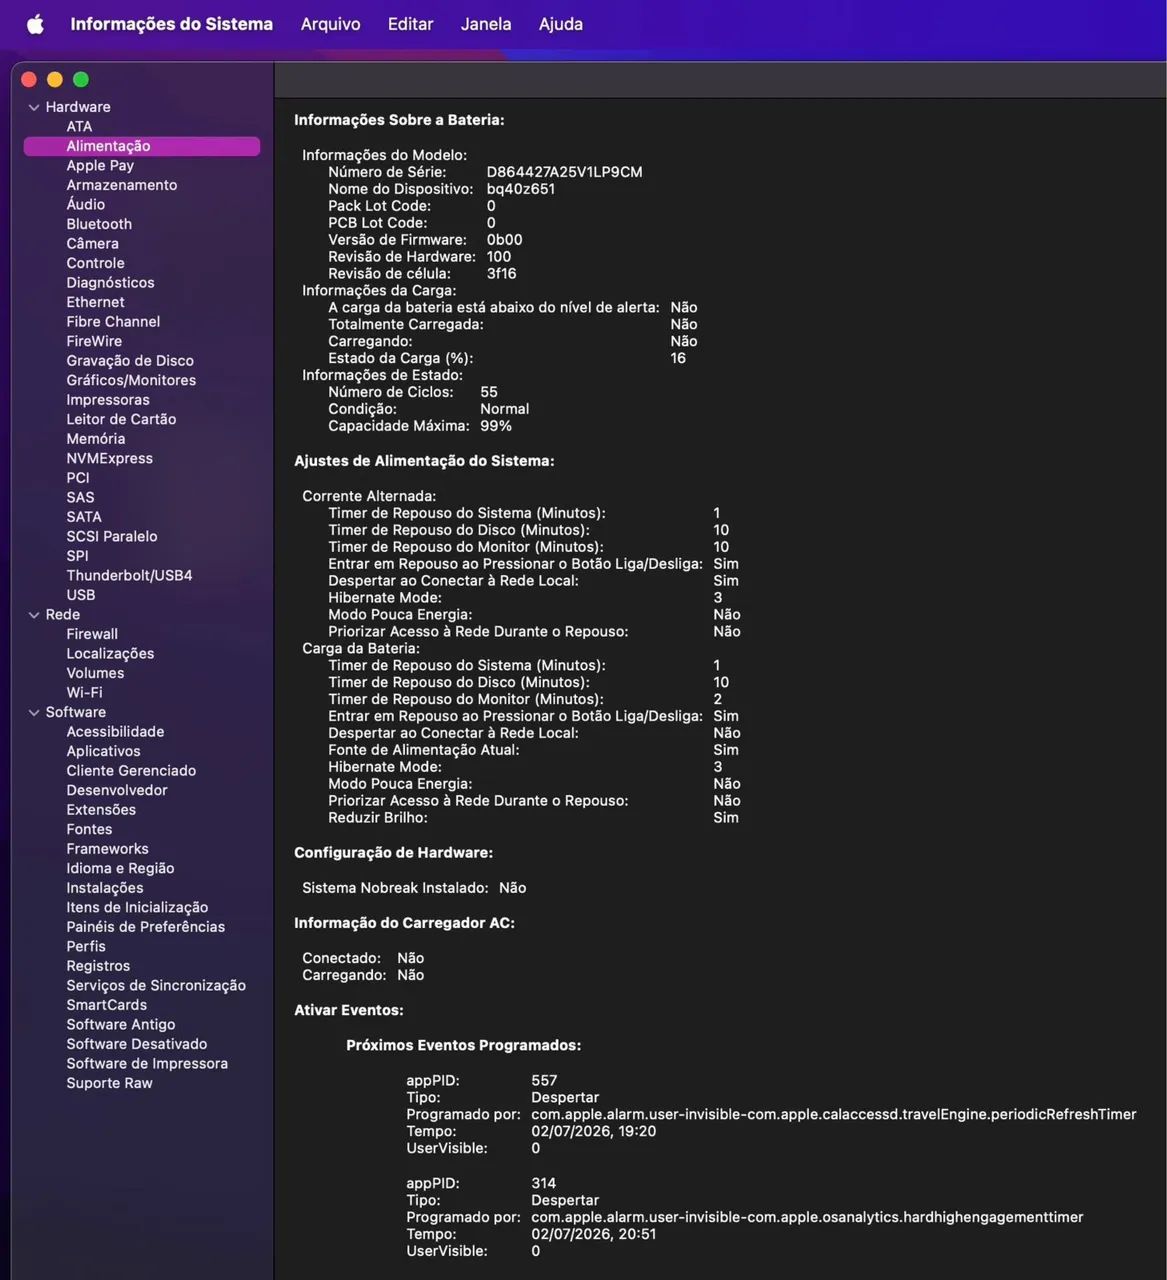Click the Capacidade Máxima value 99%
1167x1280 pixels.
[496, 426]
